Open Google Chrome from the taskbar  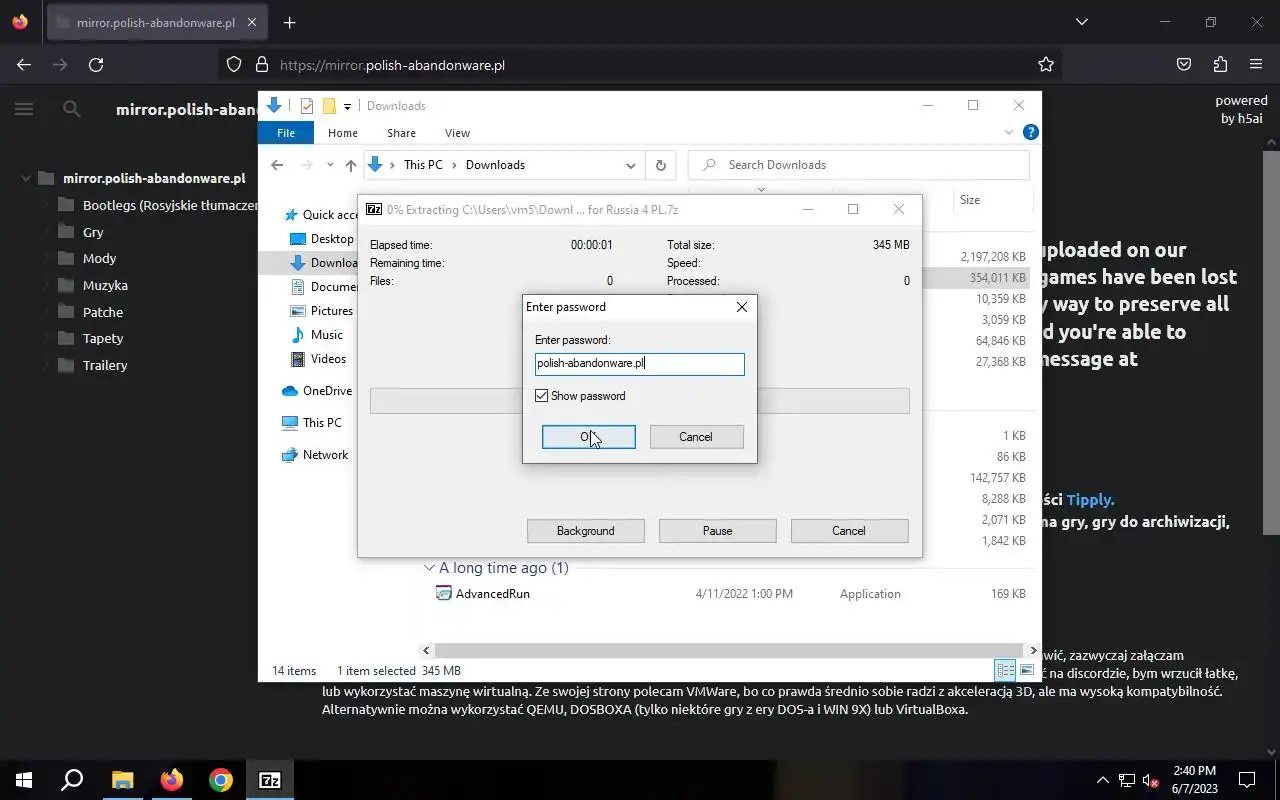[x=221, y=780]
